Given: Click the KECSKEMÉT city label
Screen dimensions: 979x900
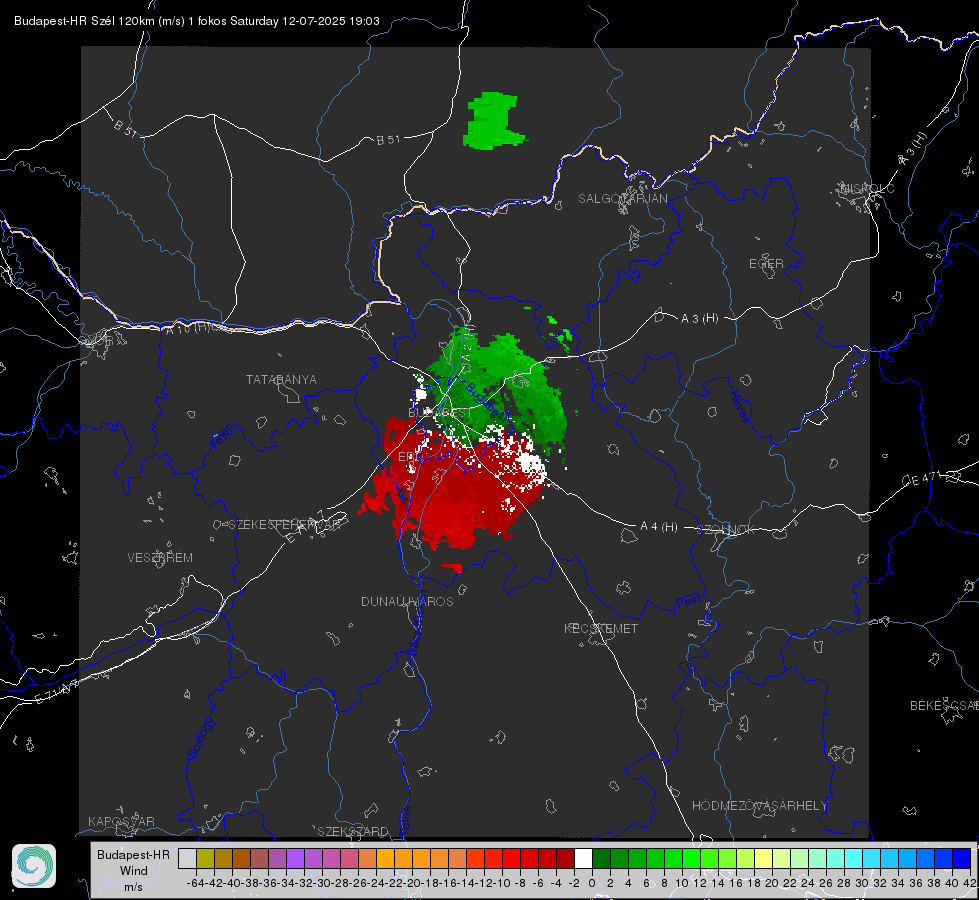Looking at the screenshot, I should click(x=601, y=628).
